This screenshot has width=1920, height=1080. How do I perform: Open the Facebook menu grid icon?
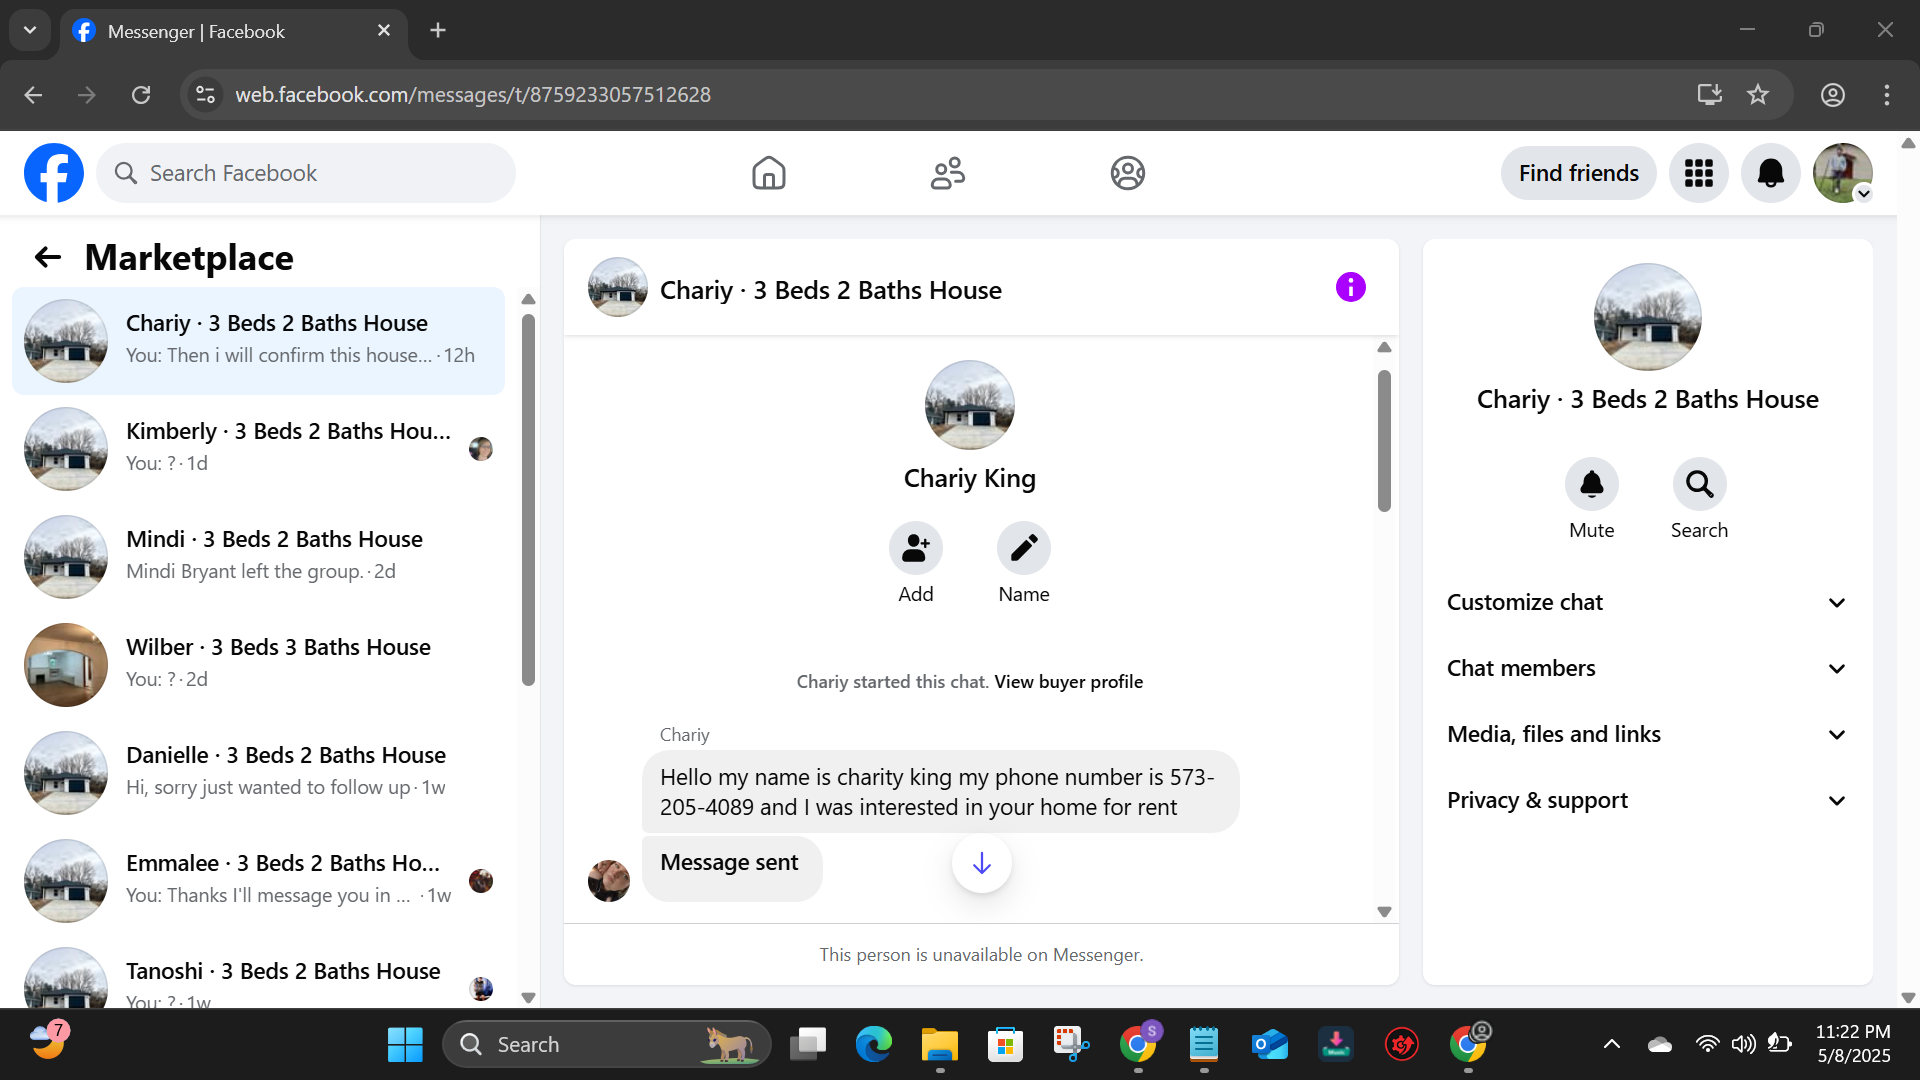click(1699, 173)
